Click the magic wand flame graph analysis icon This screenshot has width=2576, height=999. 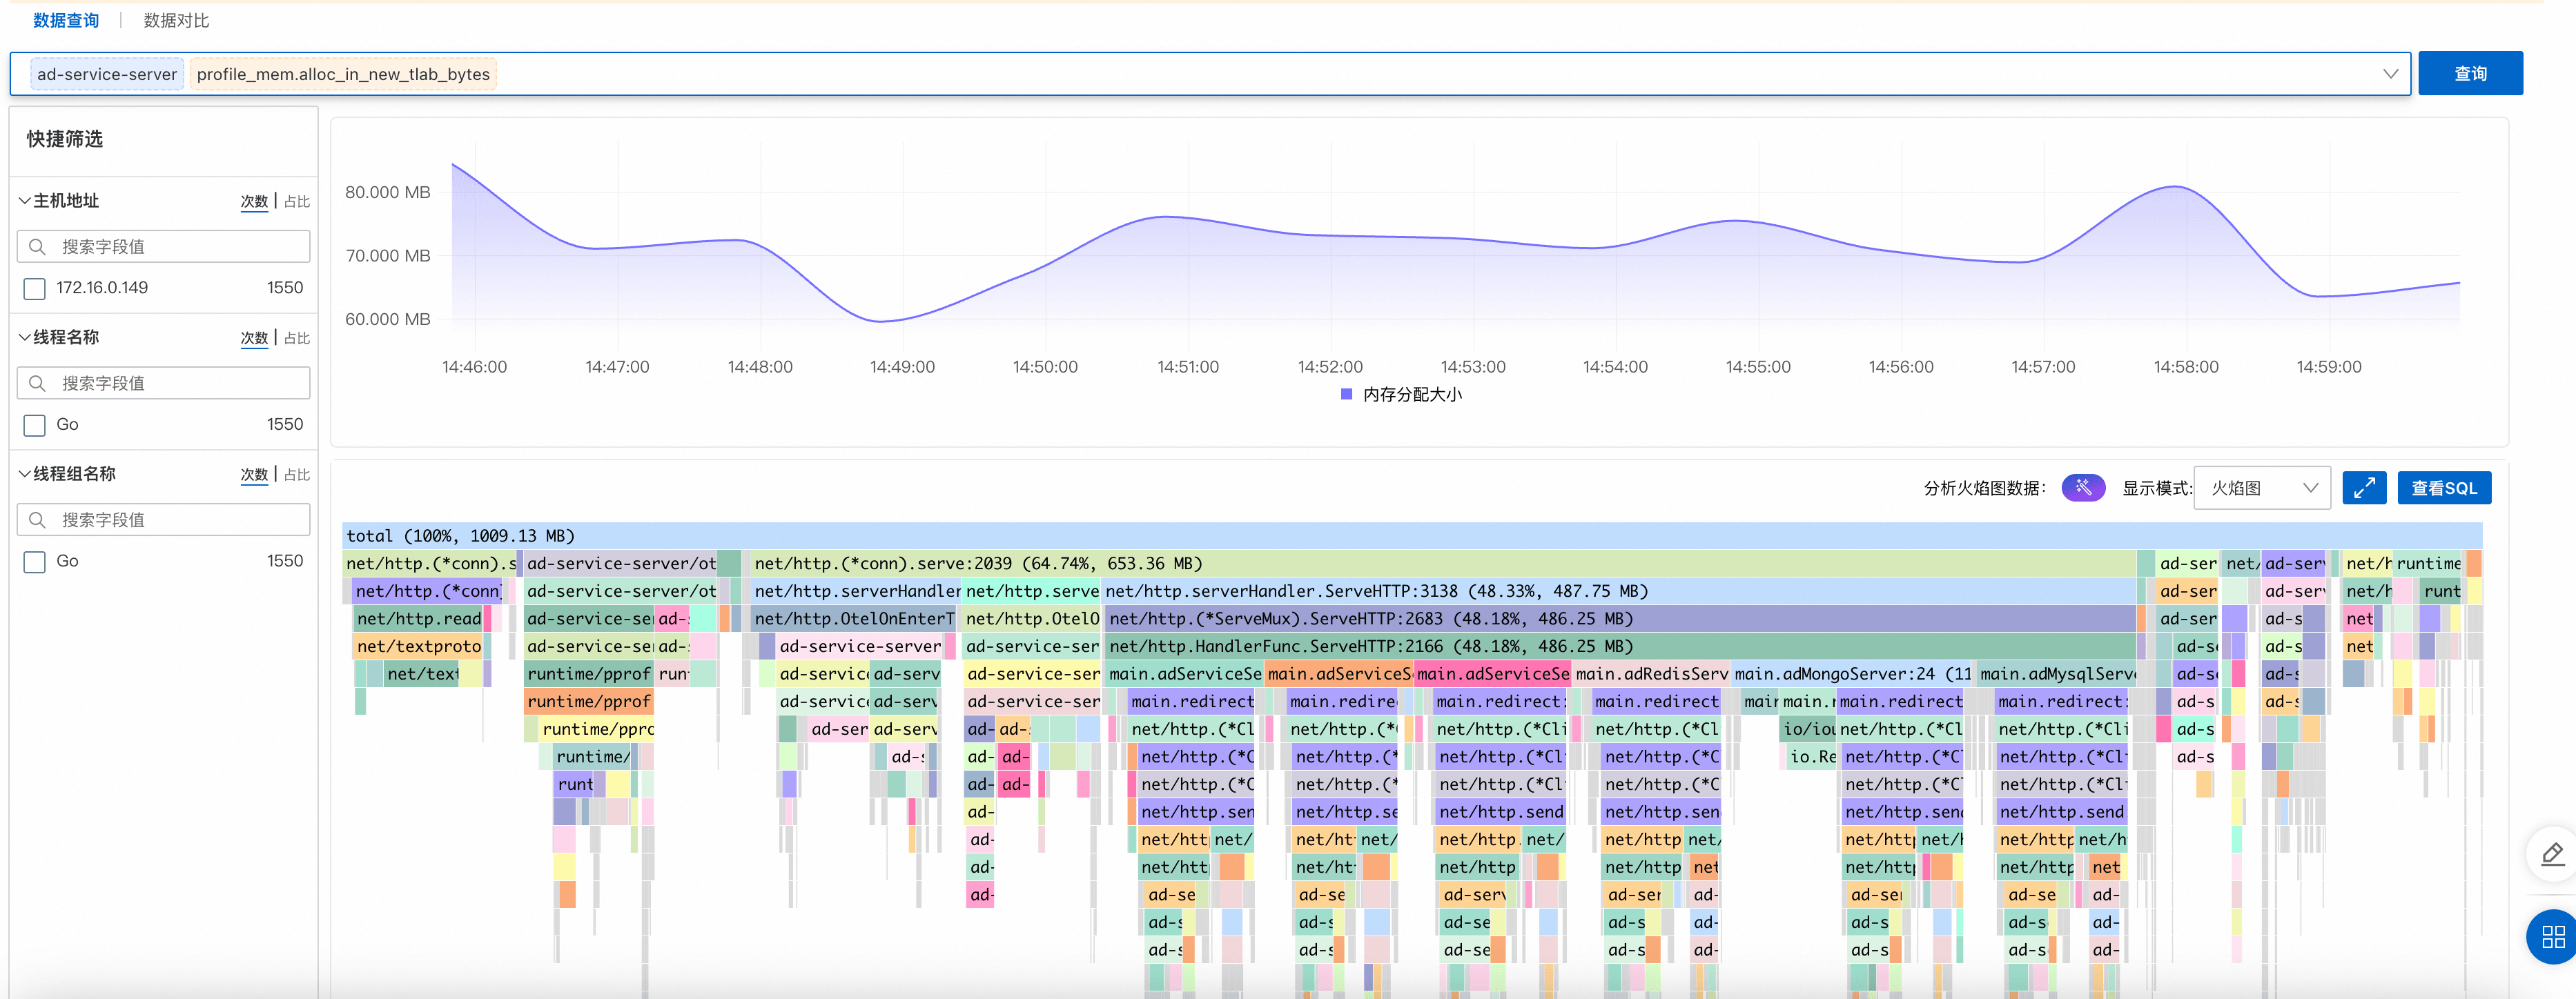[2083, 488]
